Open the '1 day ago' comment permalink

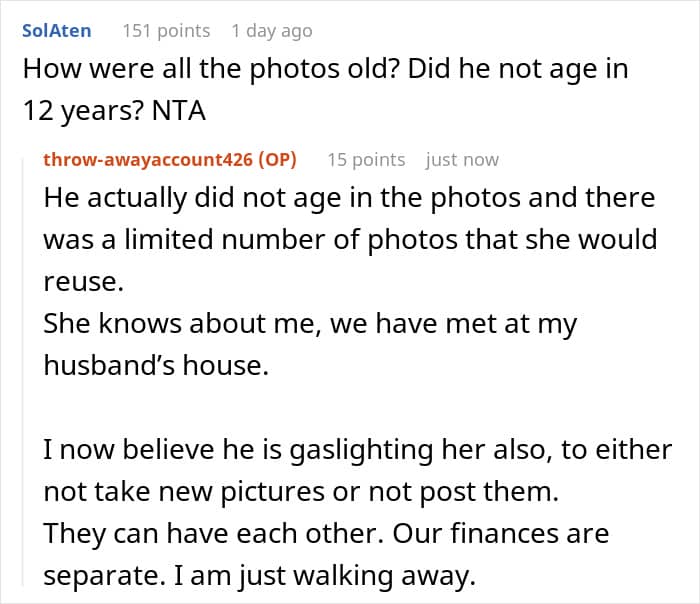pyautogui.click(x=271, y=30)
